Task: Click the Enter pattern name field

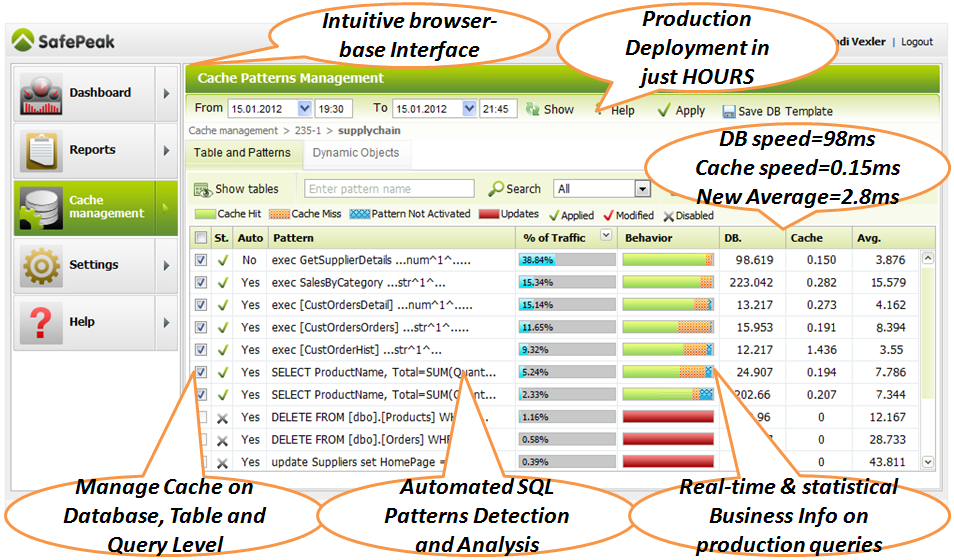Action: (x=389, y=189)
